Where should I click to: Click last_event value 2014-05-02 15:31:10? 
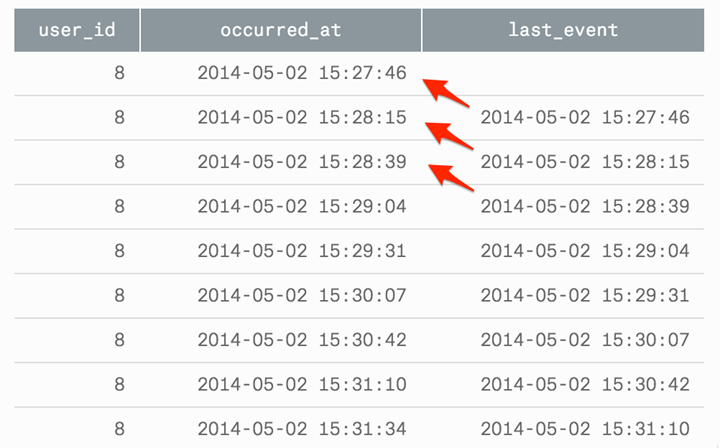tap(585, 429)
